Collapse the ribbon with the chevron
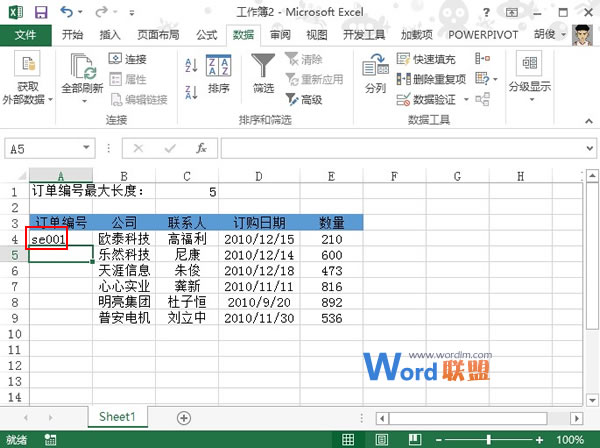600x448 pixels. point(589,121)
